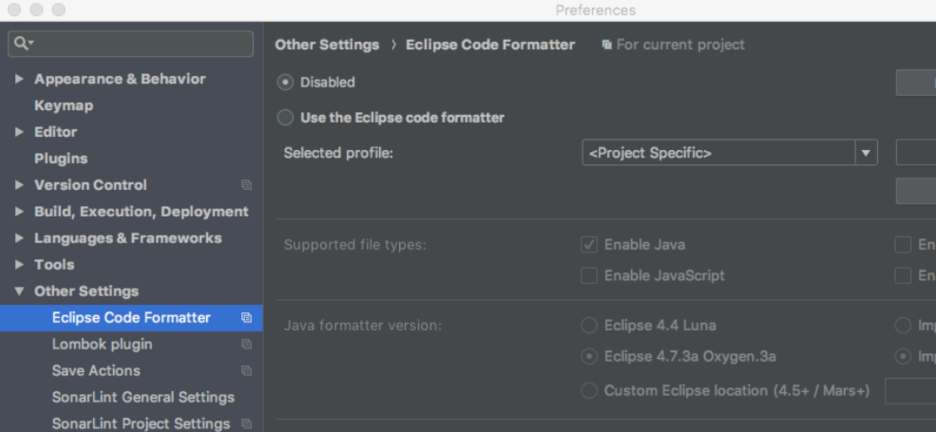Image resolution: width=936 pixels, height=432 pixels.
Task: Click project-level icon beside SonarLint Project Settings
Action: pos(247,424)
